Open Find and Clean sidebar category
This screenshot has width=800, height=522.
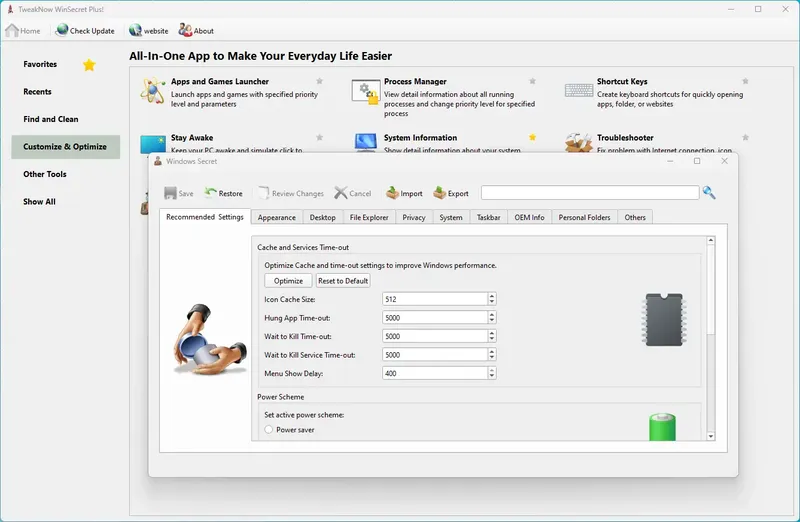(51, 119)
